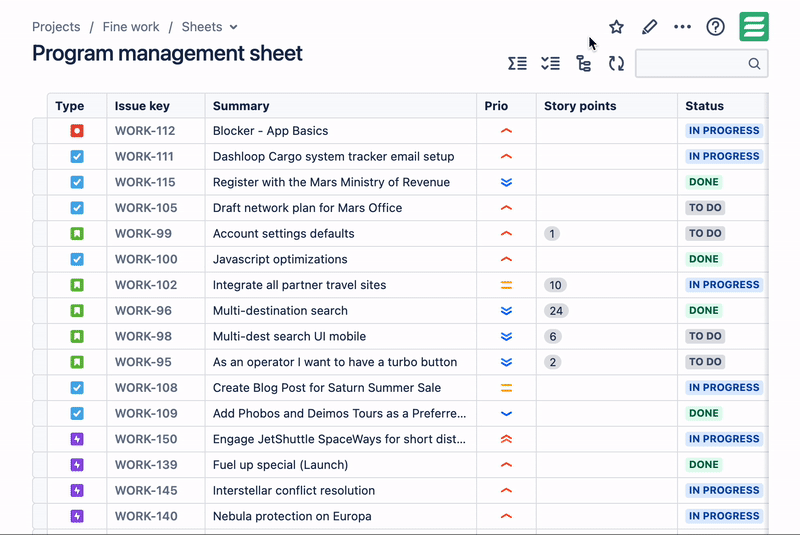Click summary 'Multi-destination search'
This screenshot has height=535, width=800.
click(x=280, y=311)
